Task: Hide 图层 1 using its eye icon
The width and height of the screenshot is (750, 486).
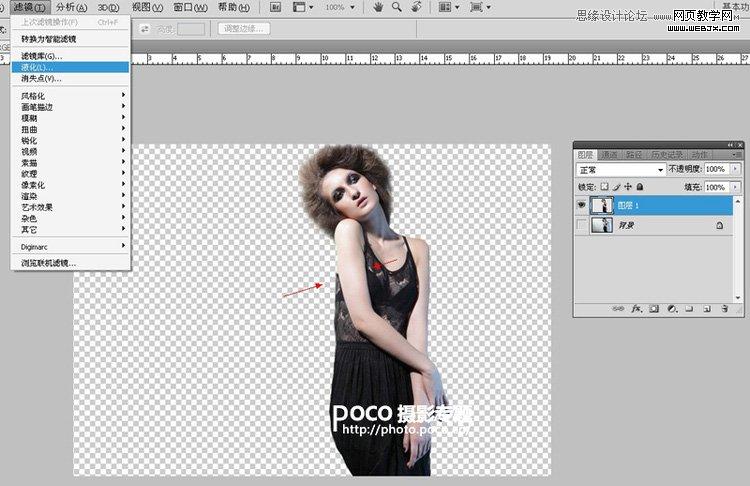Action: click(x=581, y=205)
